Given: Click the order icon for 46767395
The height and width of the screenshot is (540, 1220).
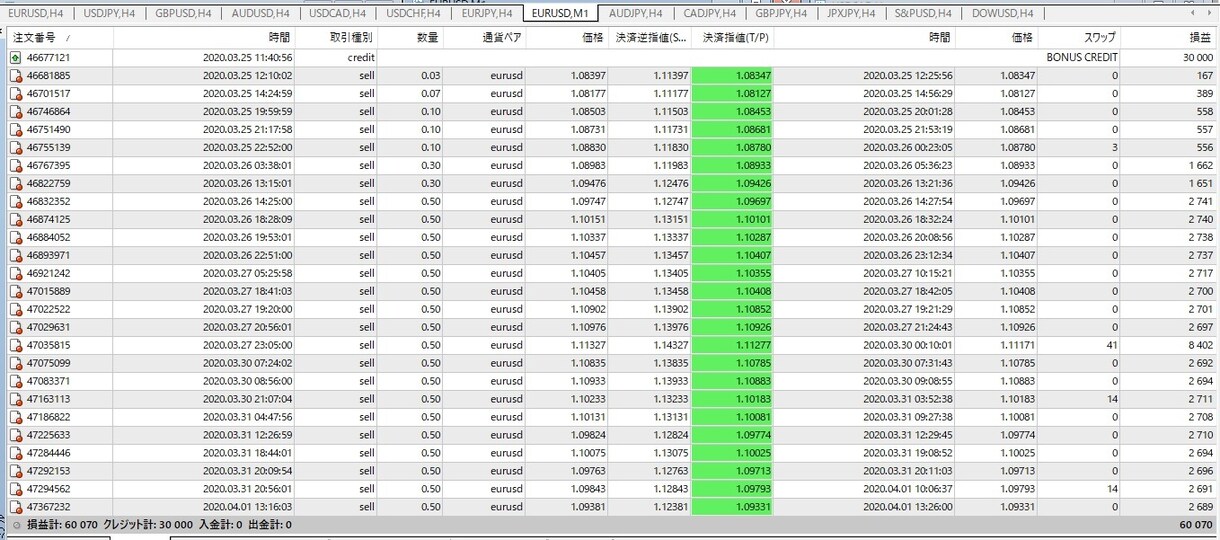Looking at the screenshot, I should point(15,166).
